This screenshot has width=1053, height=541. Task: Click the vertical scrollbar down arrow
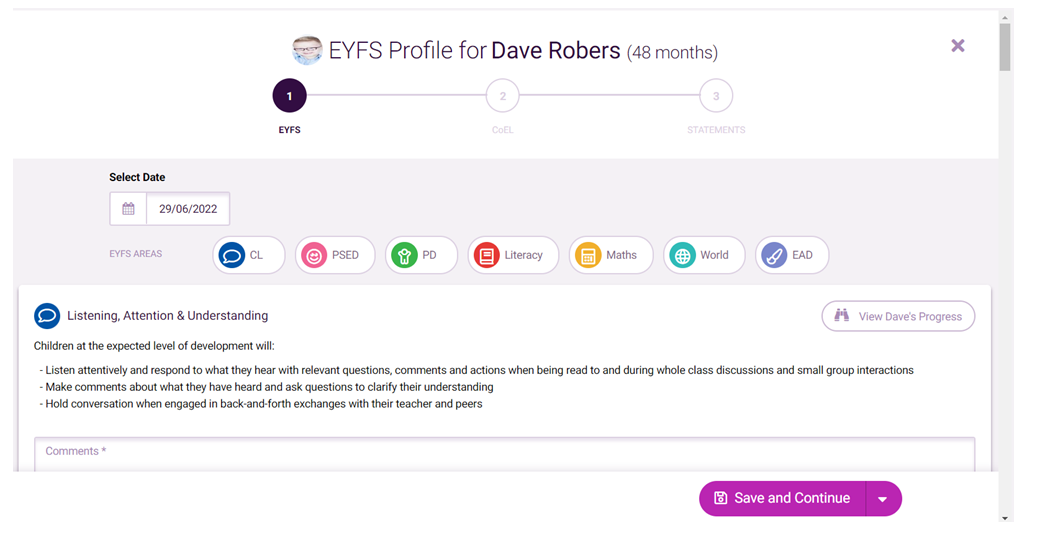coord(1005,518)
